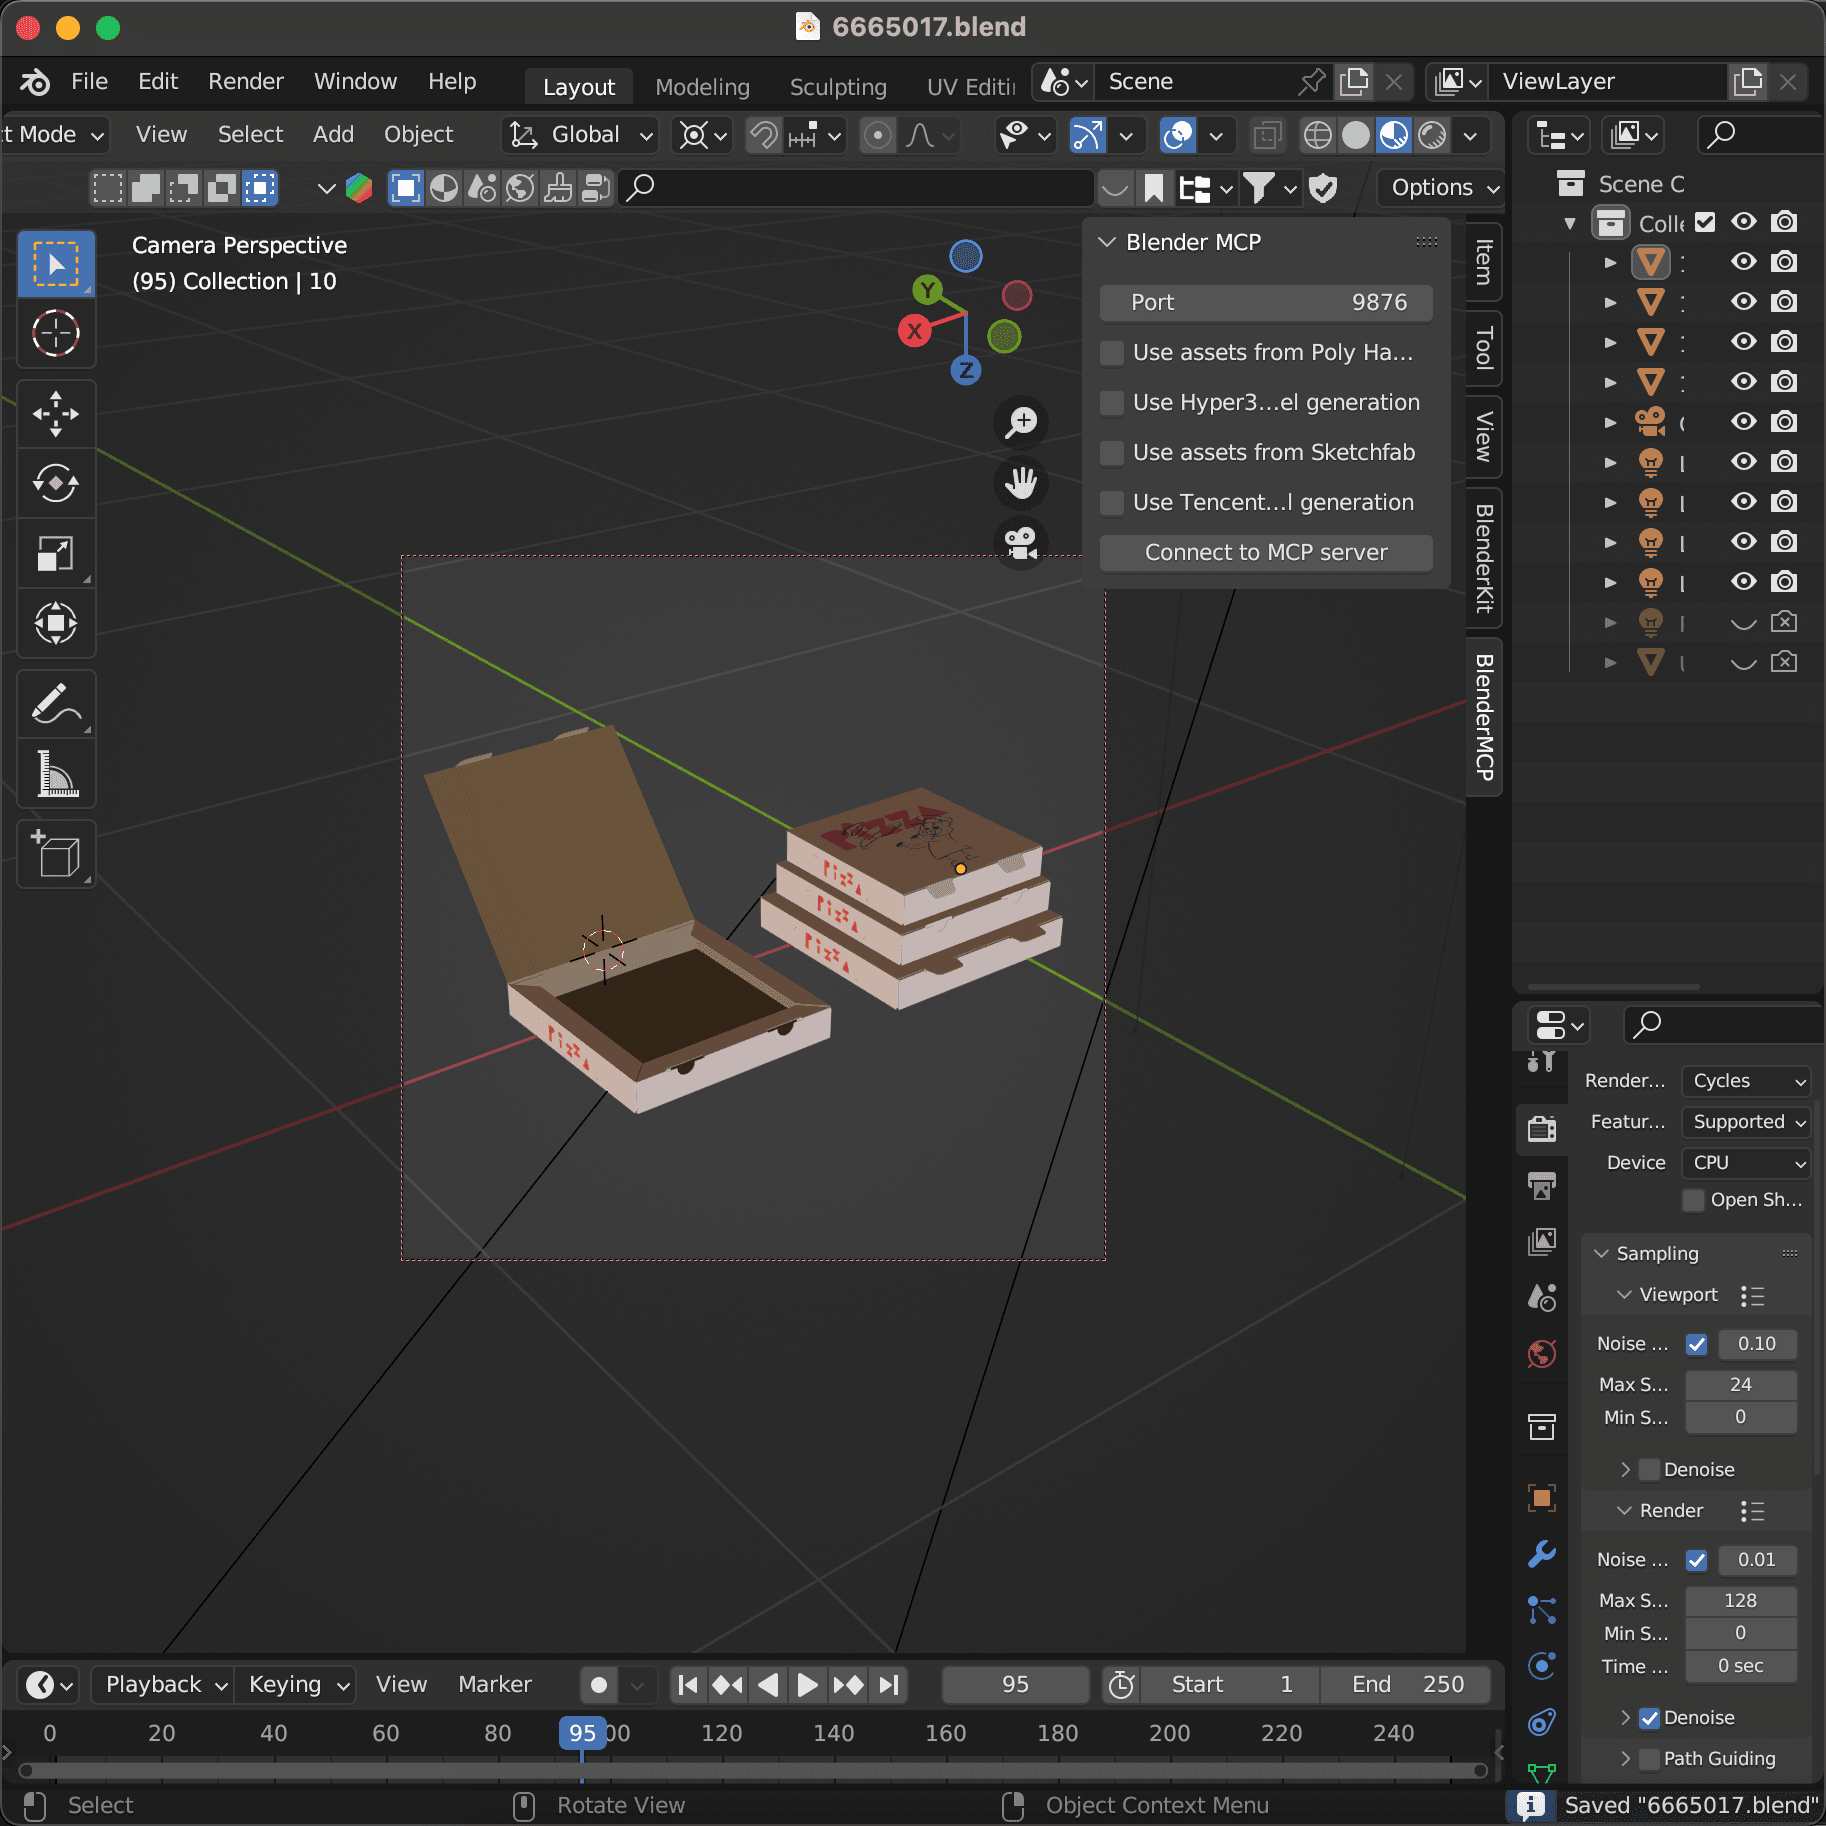
Task: Open the Device CPU dropdown
Action: (x=1746, y=1163)
